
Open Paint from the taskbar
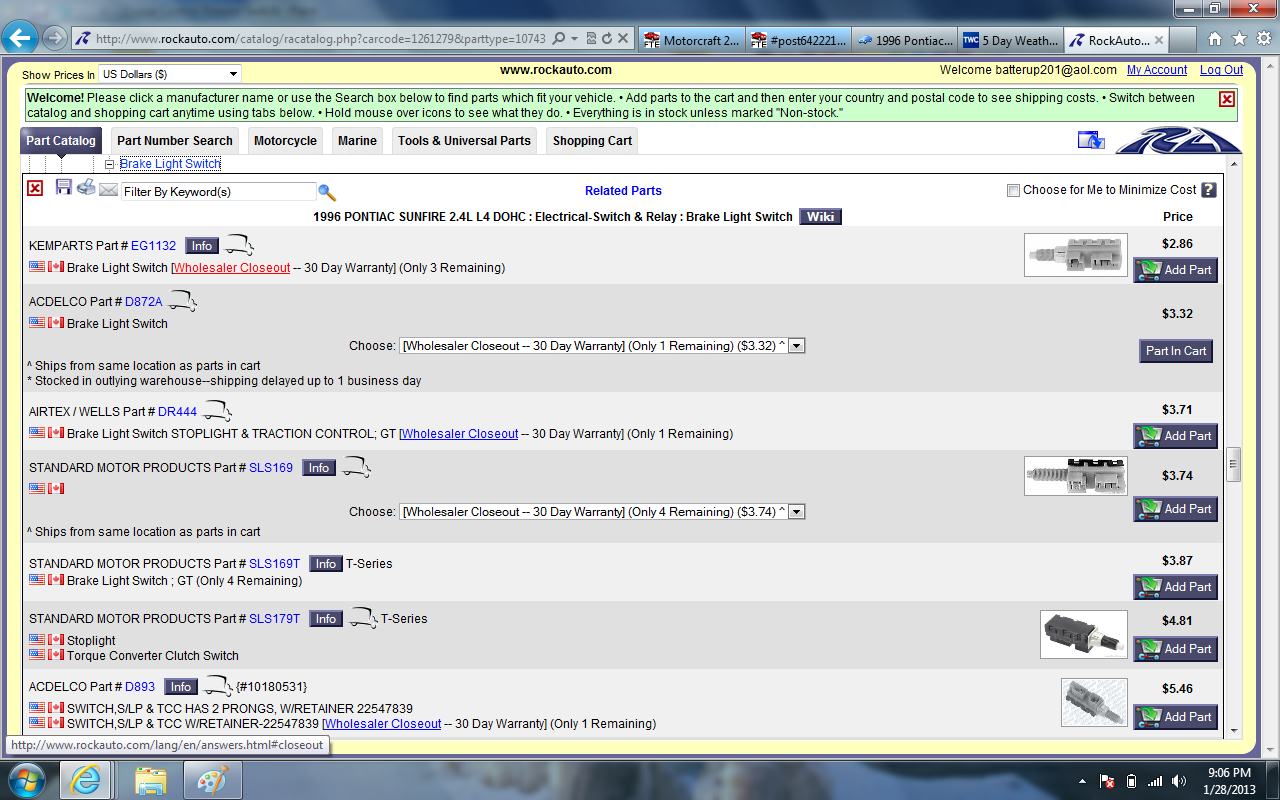[x=211, y=780]
